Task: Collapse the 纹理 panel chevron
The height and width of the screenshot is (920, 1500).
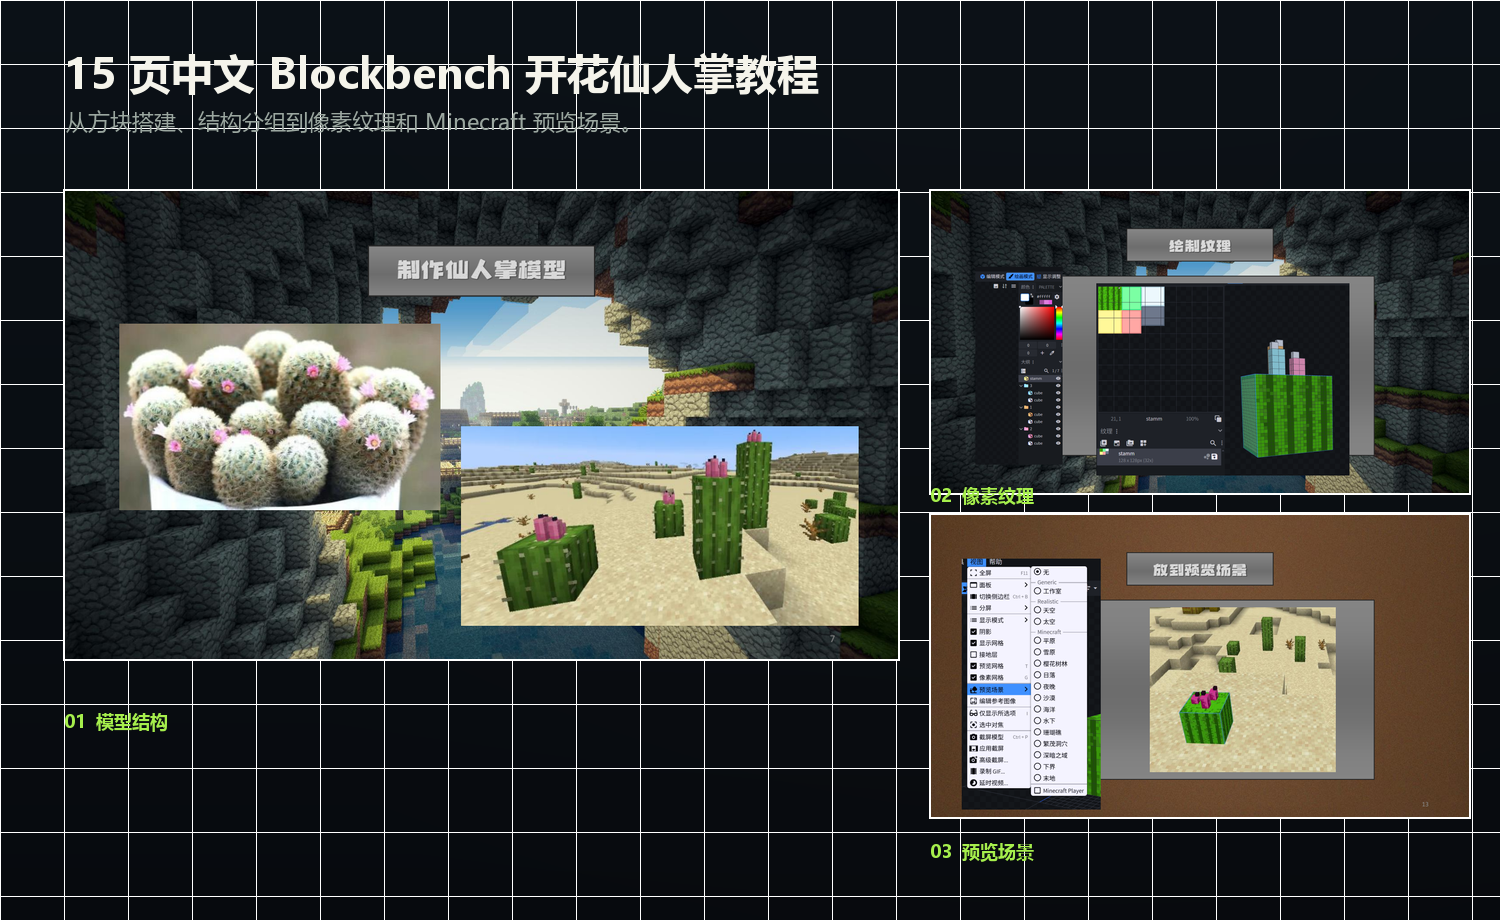Action: pyautogui.click(x=1220, y=430)
